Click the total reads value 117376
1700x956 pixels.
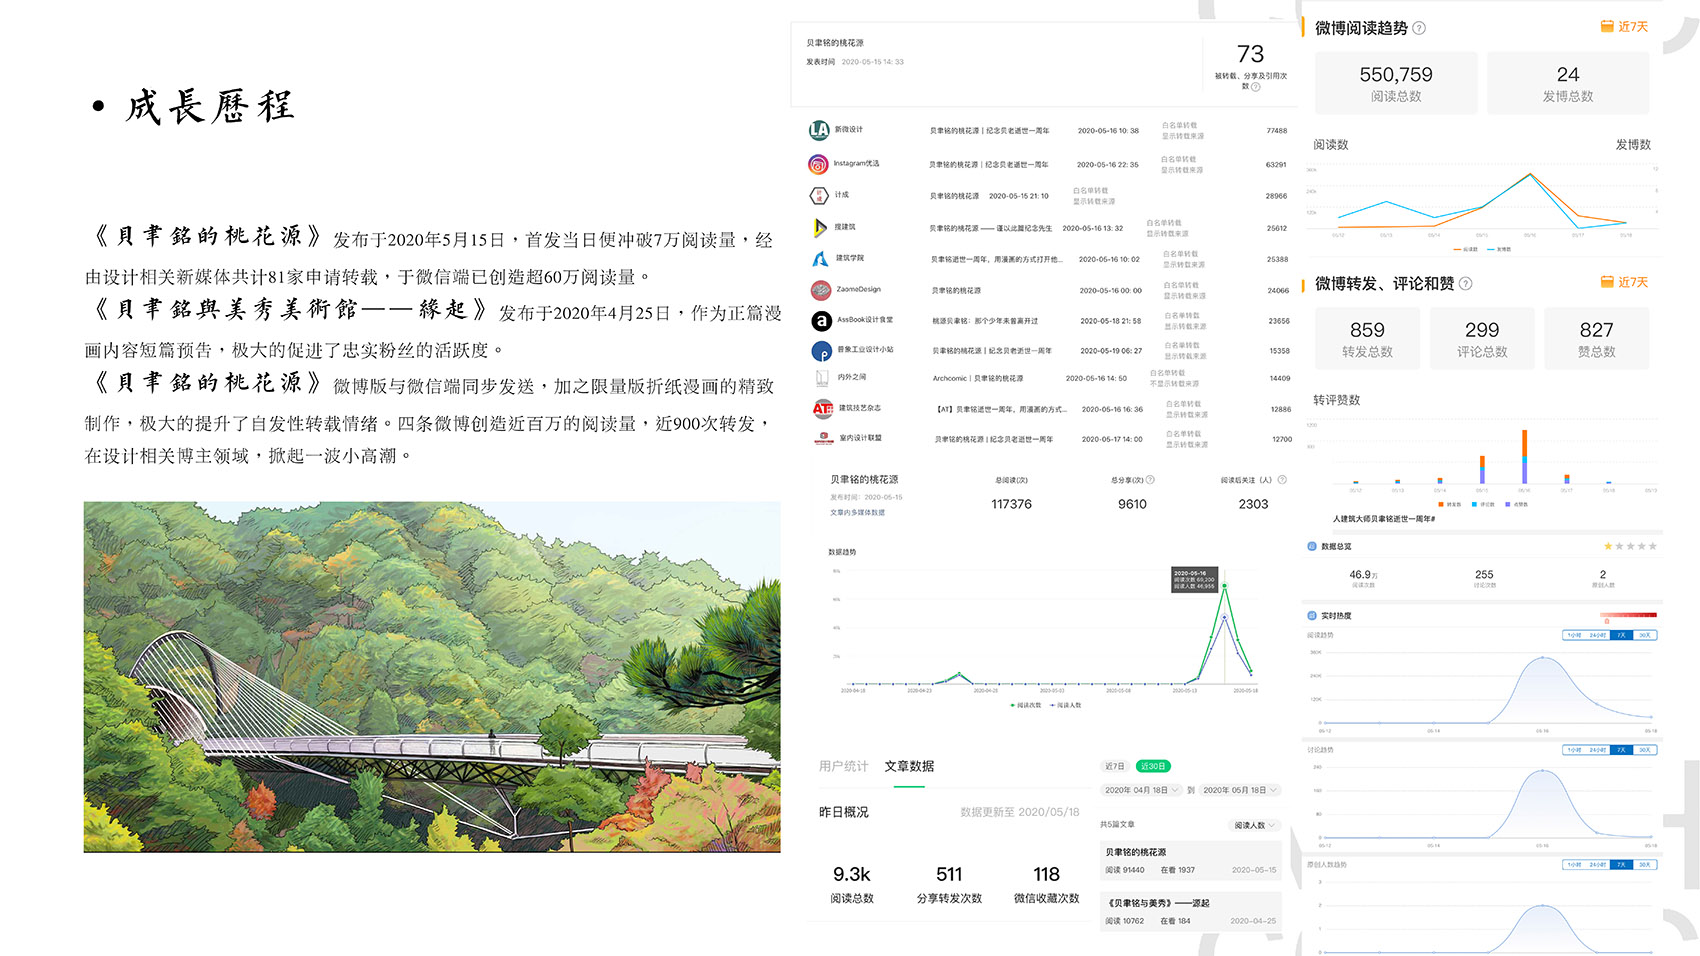pyautogui.click(x=1011, y=505)
